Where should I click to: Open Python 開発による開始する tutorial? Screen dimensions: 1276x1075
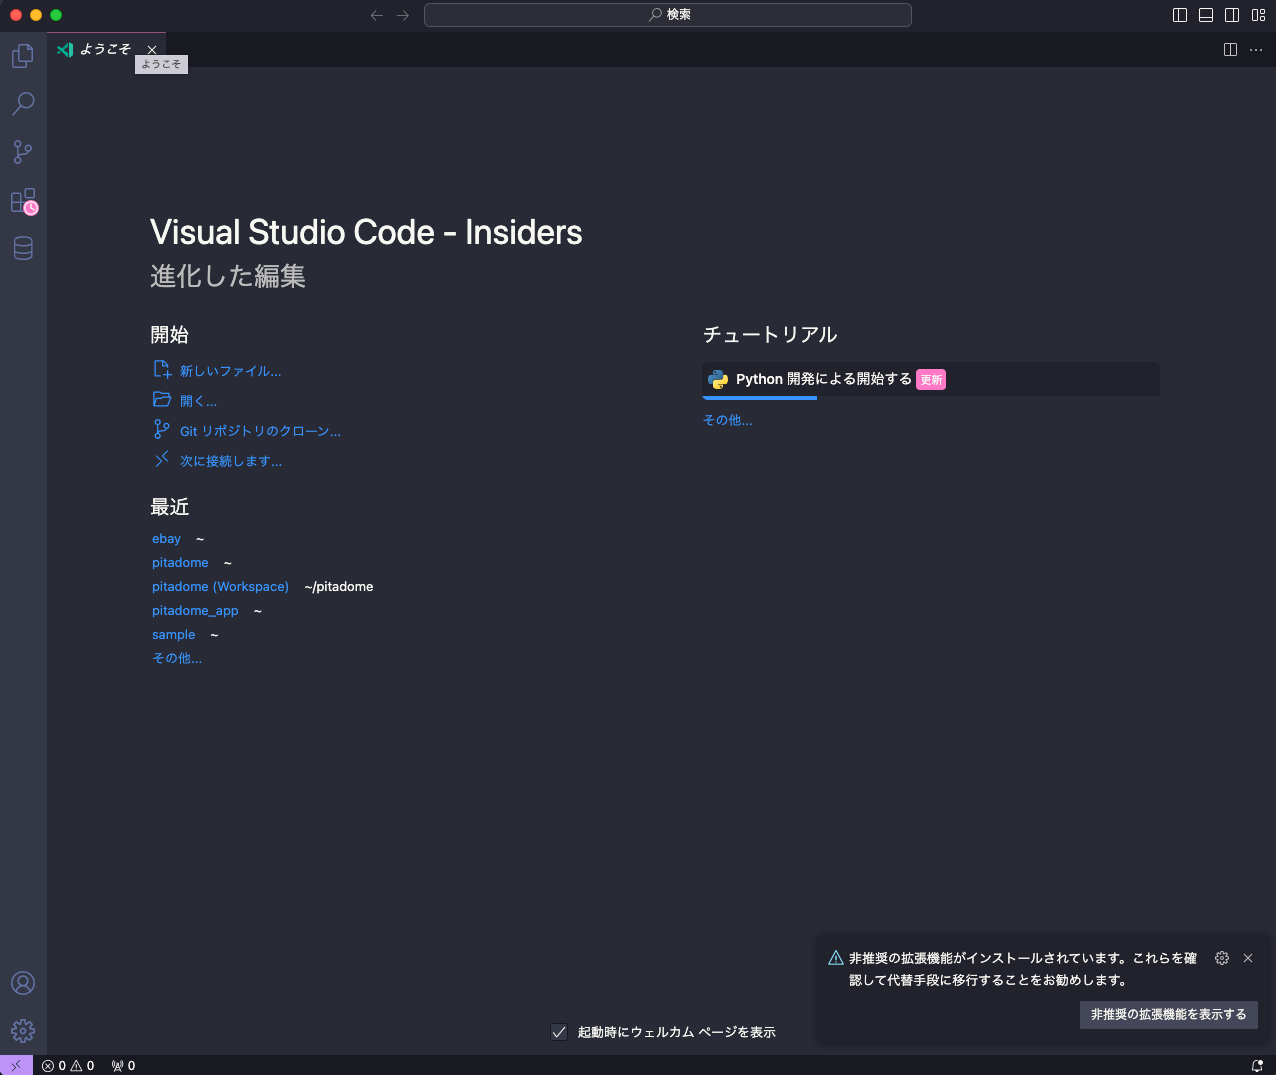point(931,379)
